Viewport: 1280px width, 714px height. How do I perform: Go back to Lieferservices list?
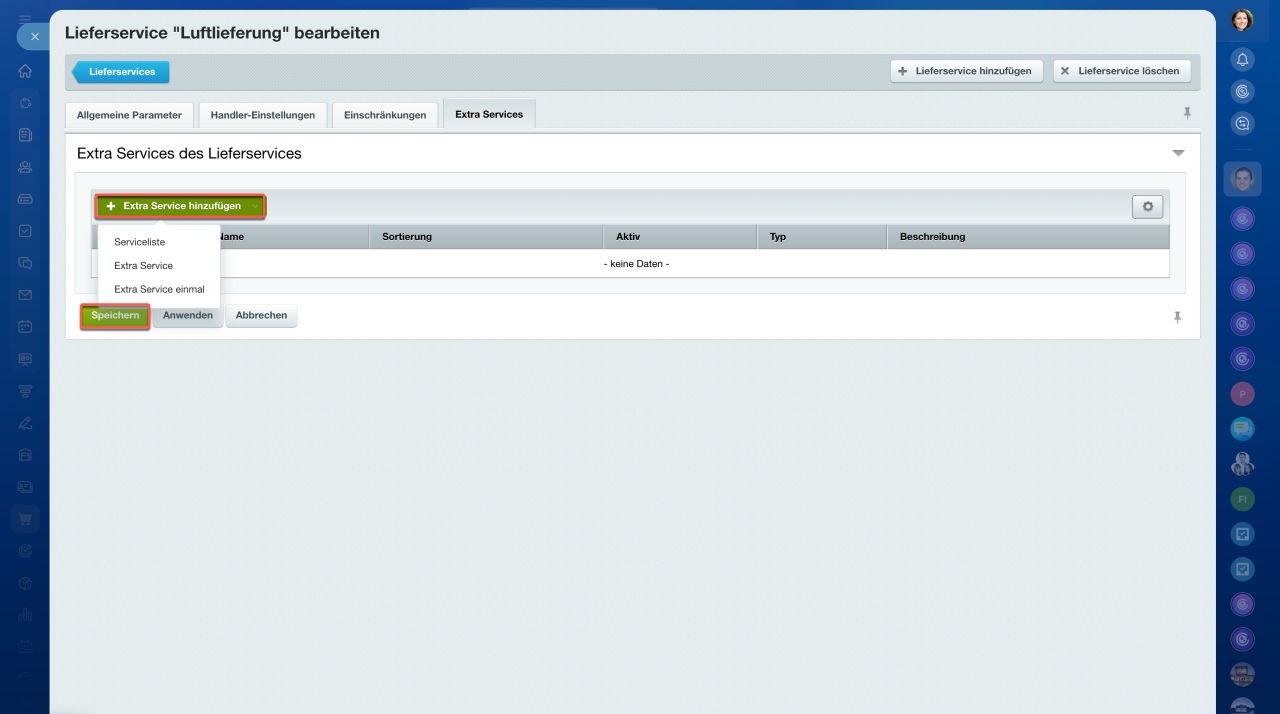(x=121, y=72)
